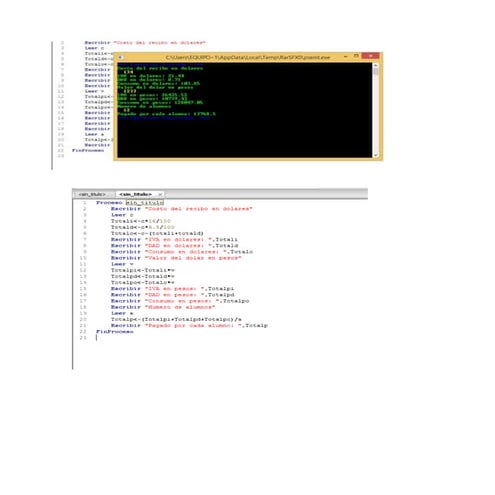Click lower editor Escribir "Valor del dolar en pesos"
The height and width of the screenshot is (495, 495).
[x=176, y=258]
